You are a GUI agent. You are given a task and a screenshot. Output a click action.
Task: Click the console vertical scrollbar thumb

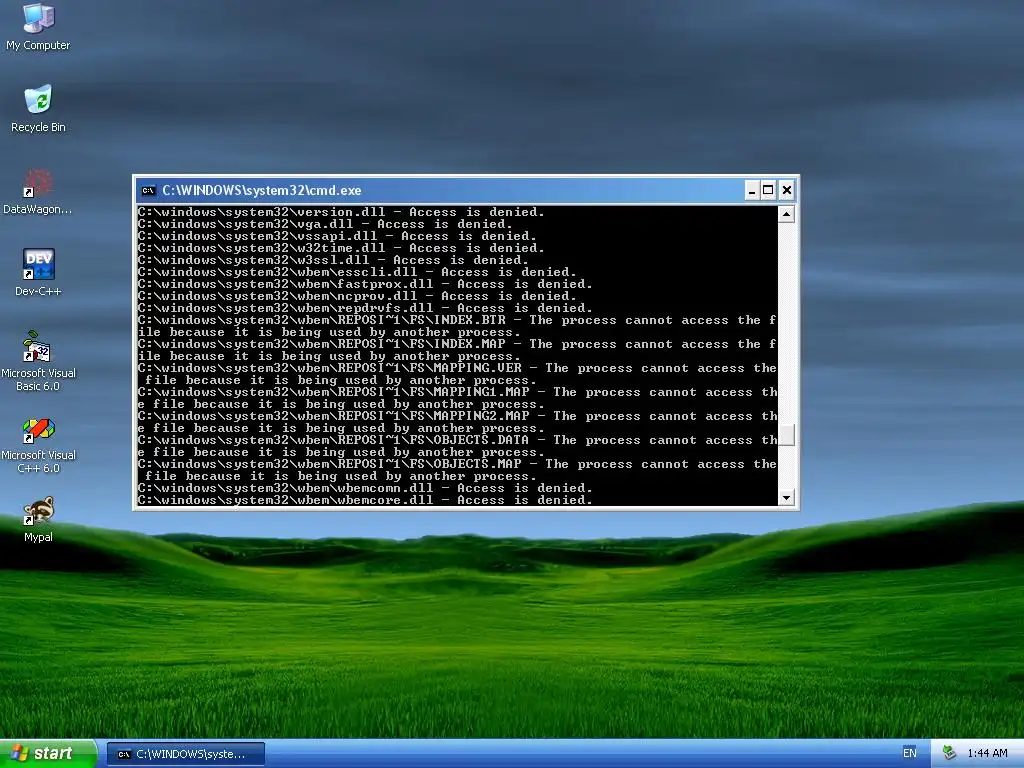point(786,435)
